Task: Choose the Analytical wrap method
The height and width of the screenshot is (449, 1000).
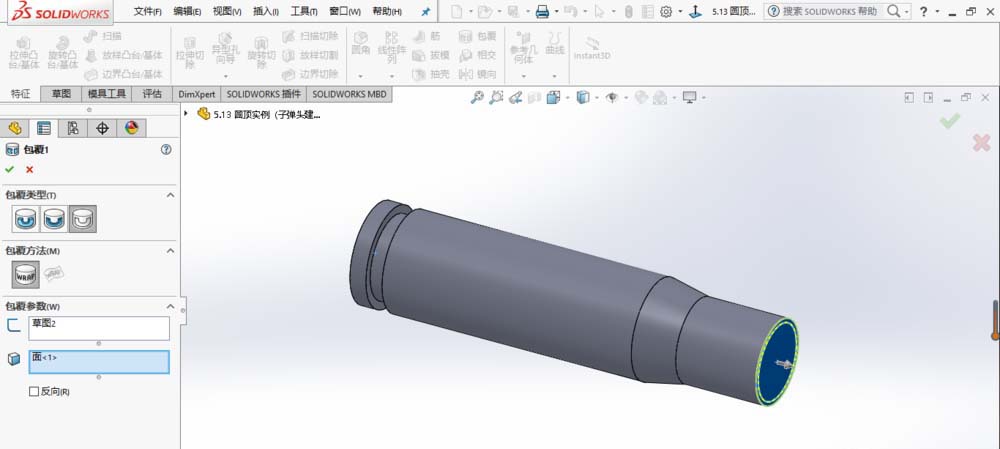Action: pos(26,274)
